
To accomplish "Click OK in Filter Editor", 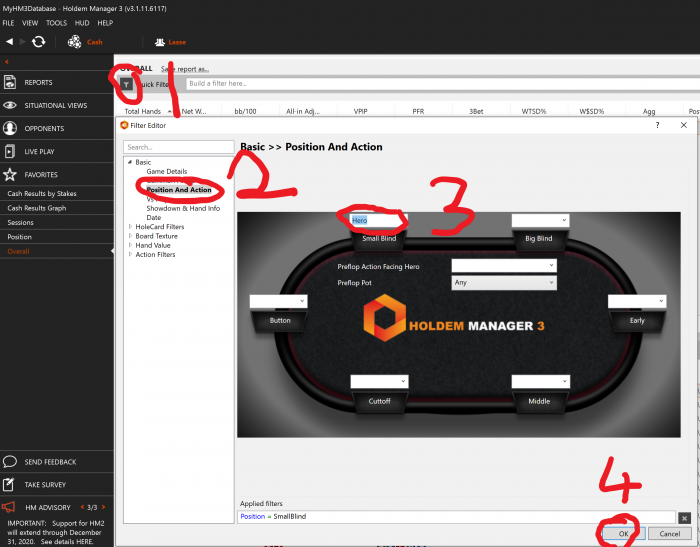I will tap(623, 534).
